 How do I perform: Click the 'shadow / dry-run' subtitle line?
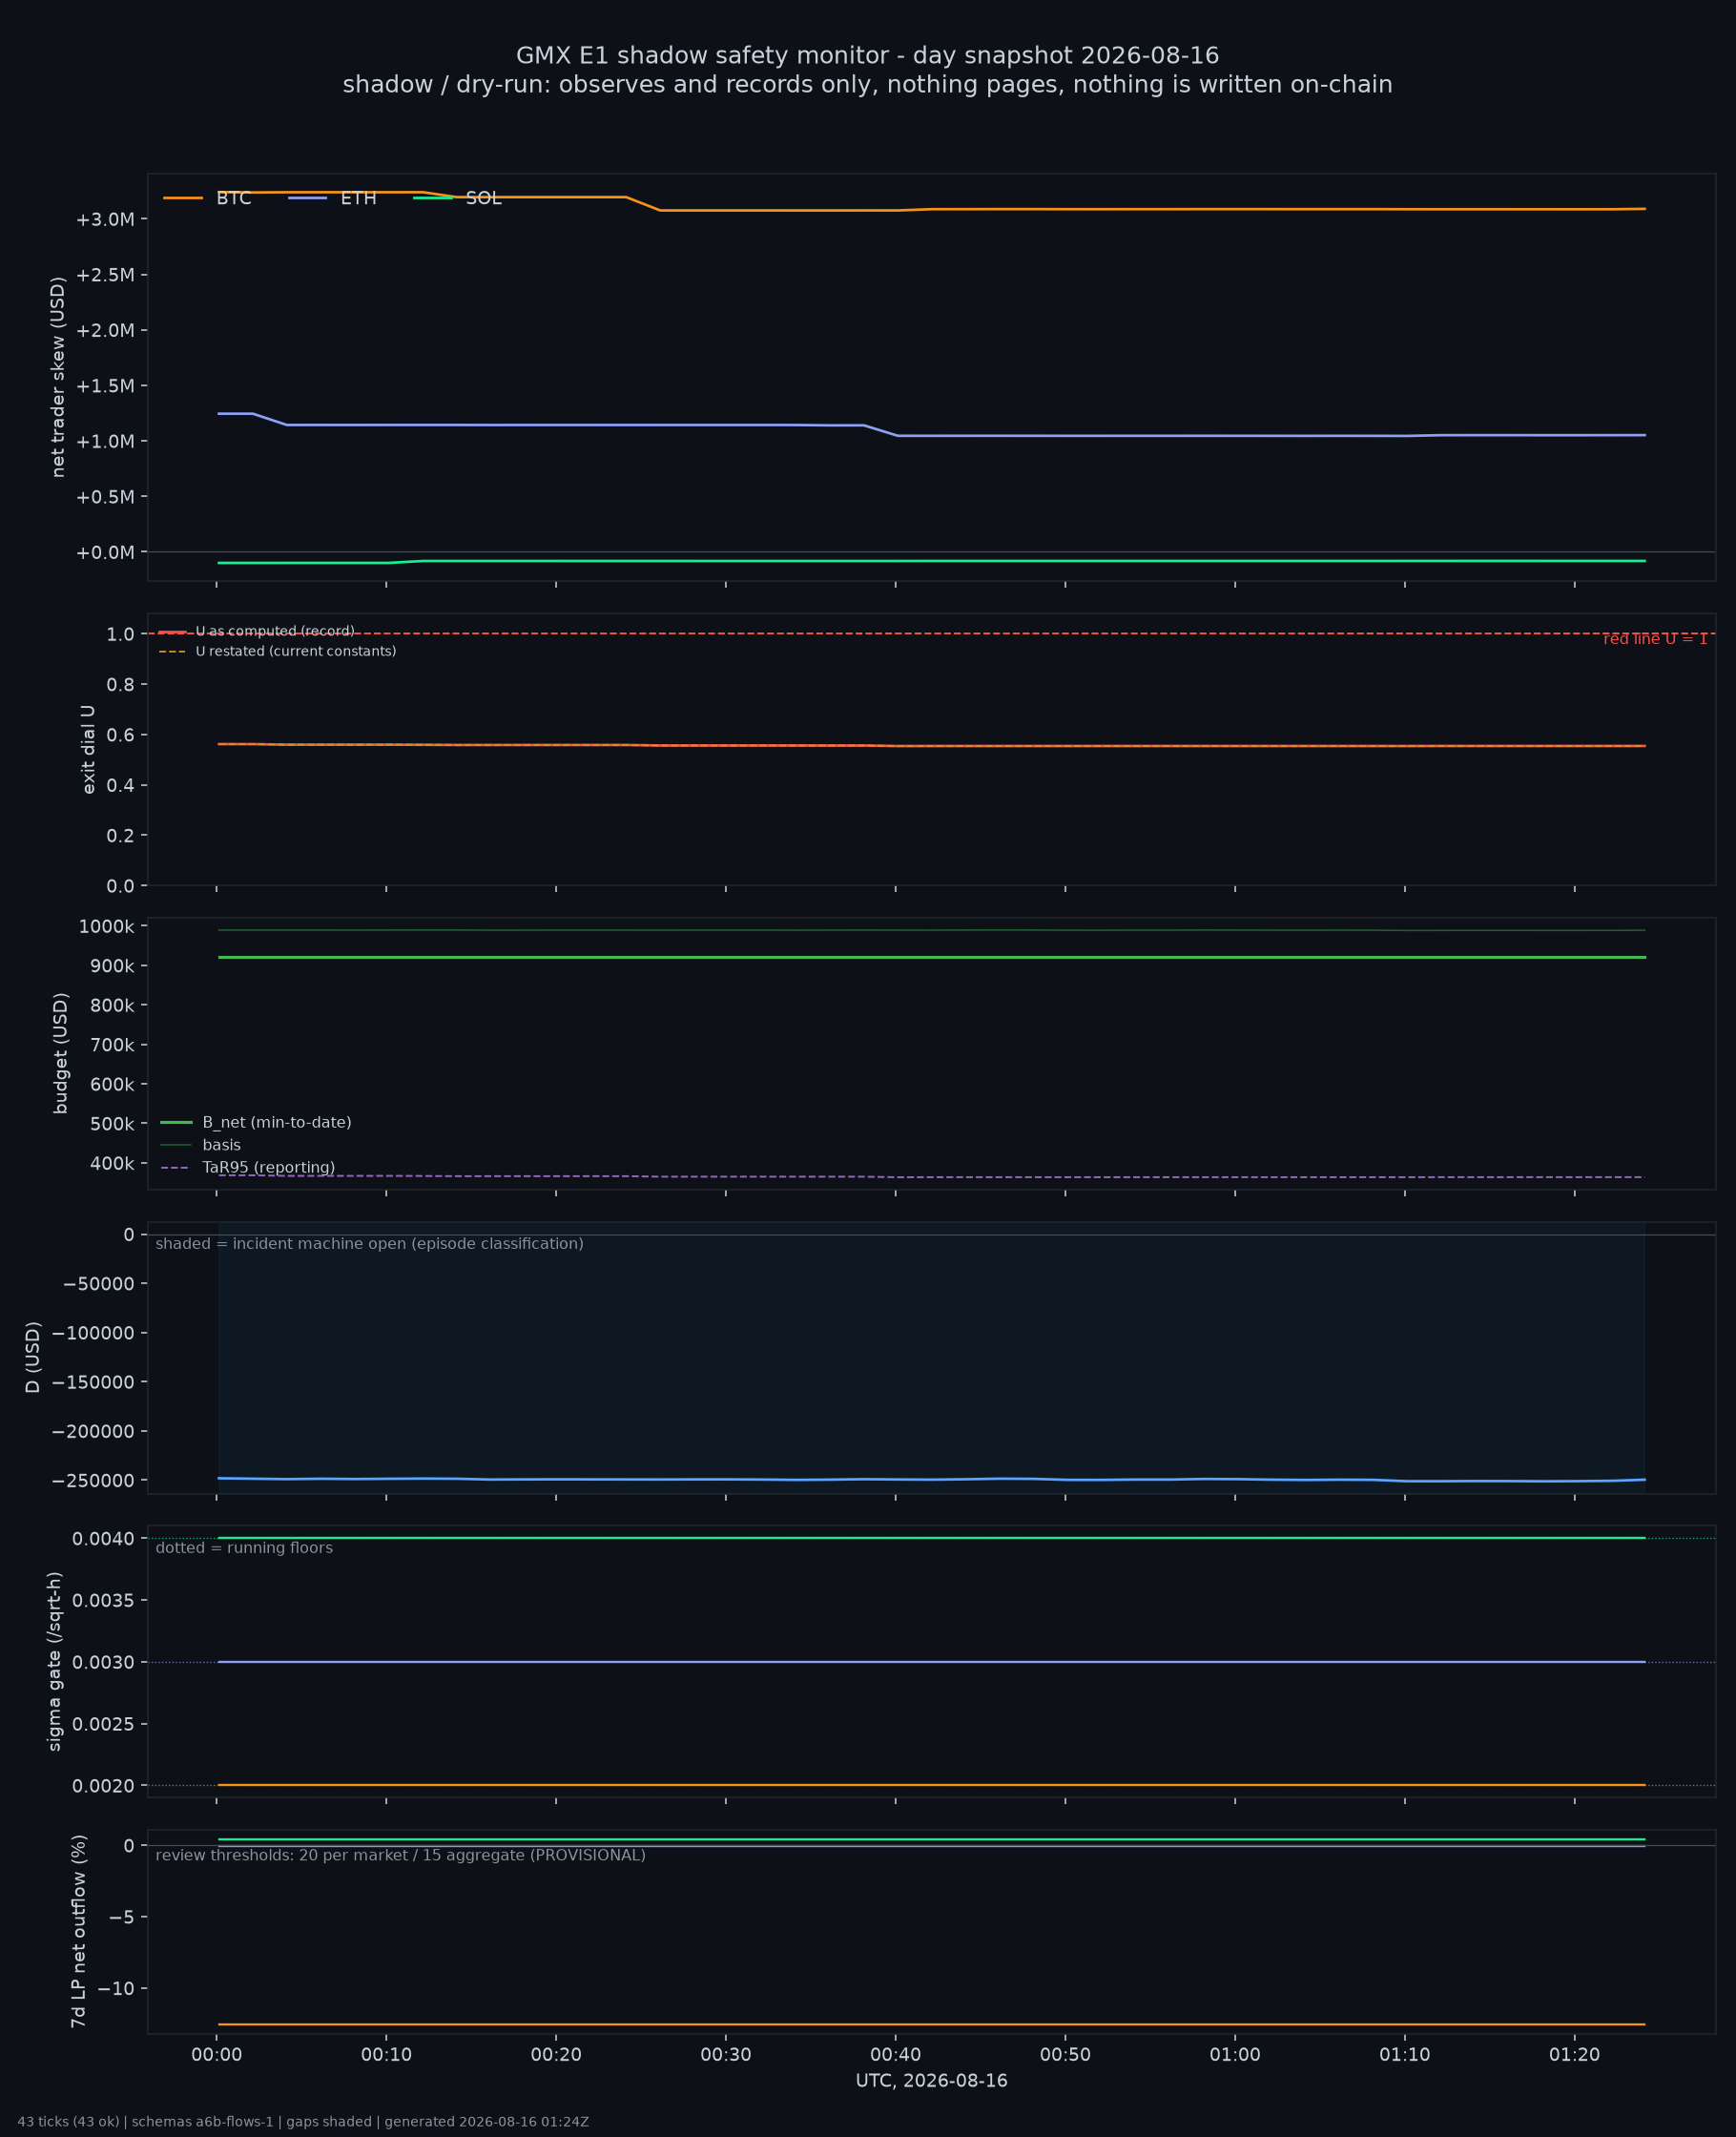pyautogui.click(x=867, y=85)
